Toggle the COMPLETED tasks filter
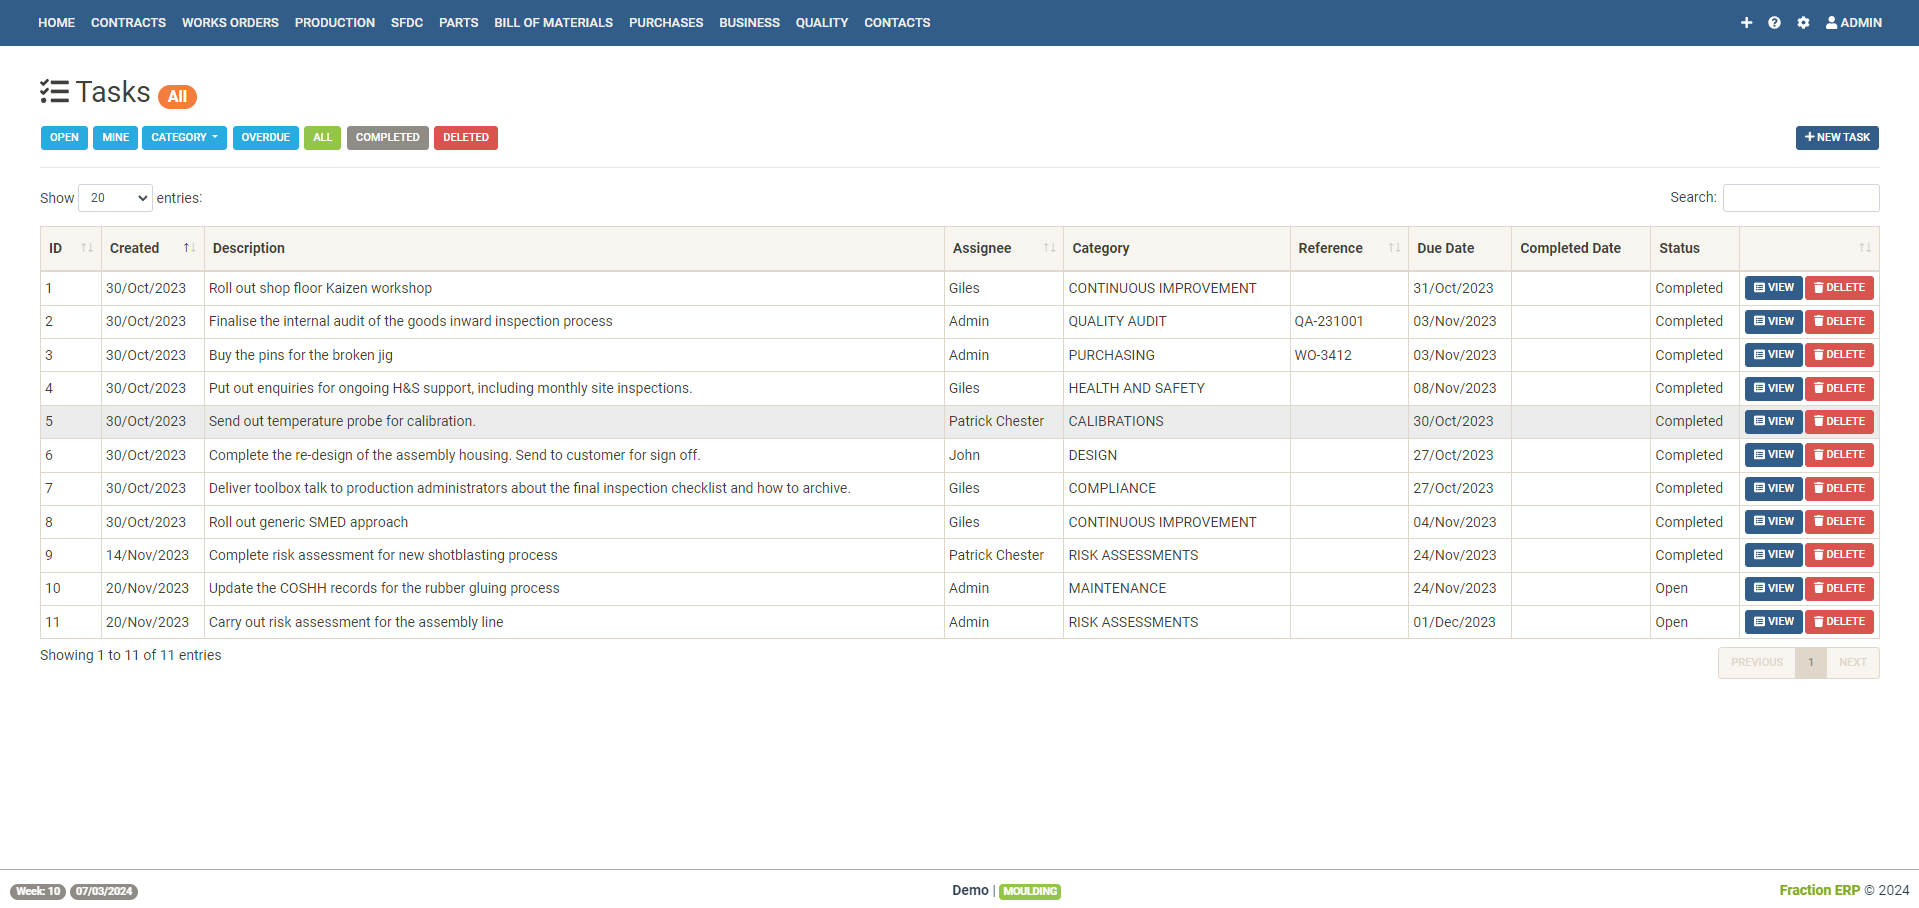 tap(387, 137)
